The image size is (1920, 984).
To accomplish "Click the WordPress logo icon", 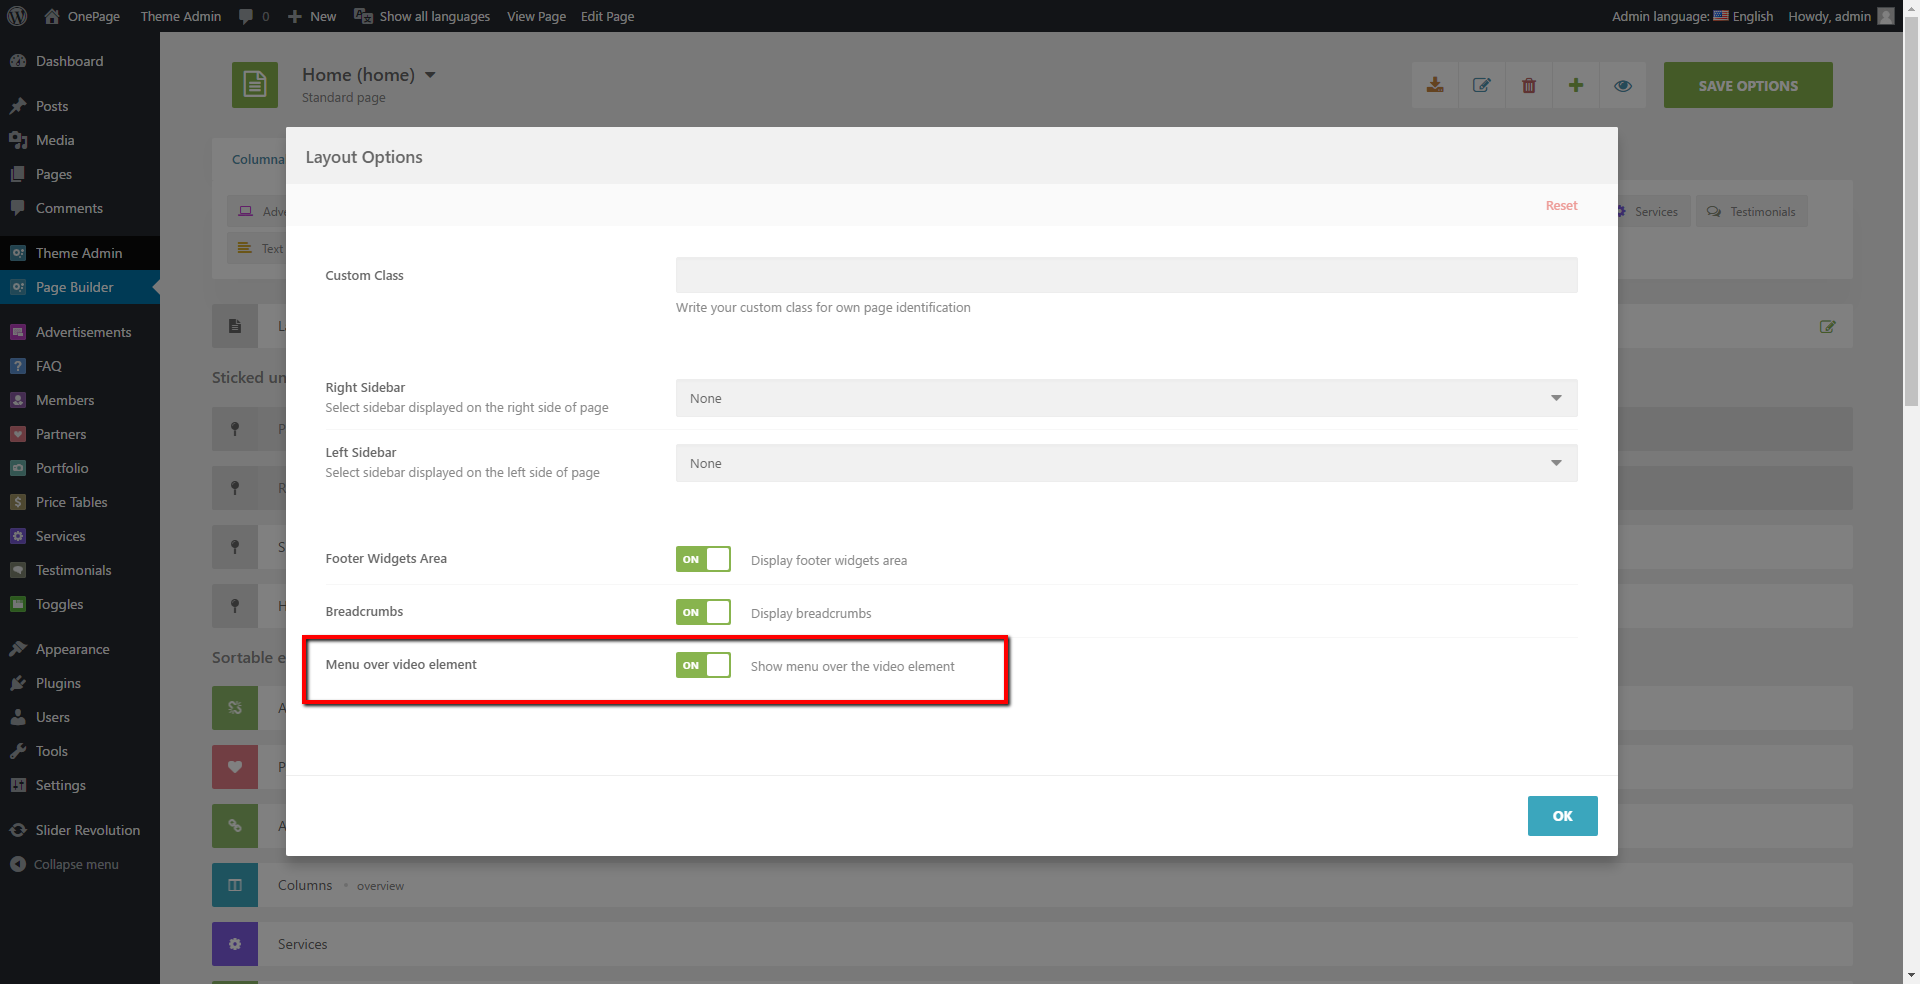I will (17, 16).
